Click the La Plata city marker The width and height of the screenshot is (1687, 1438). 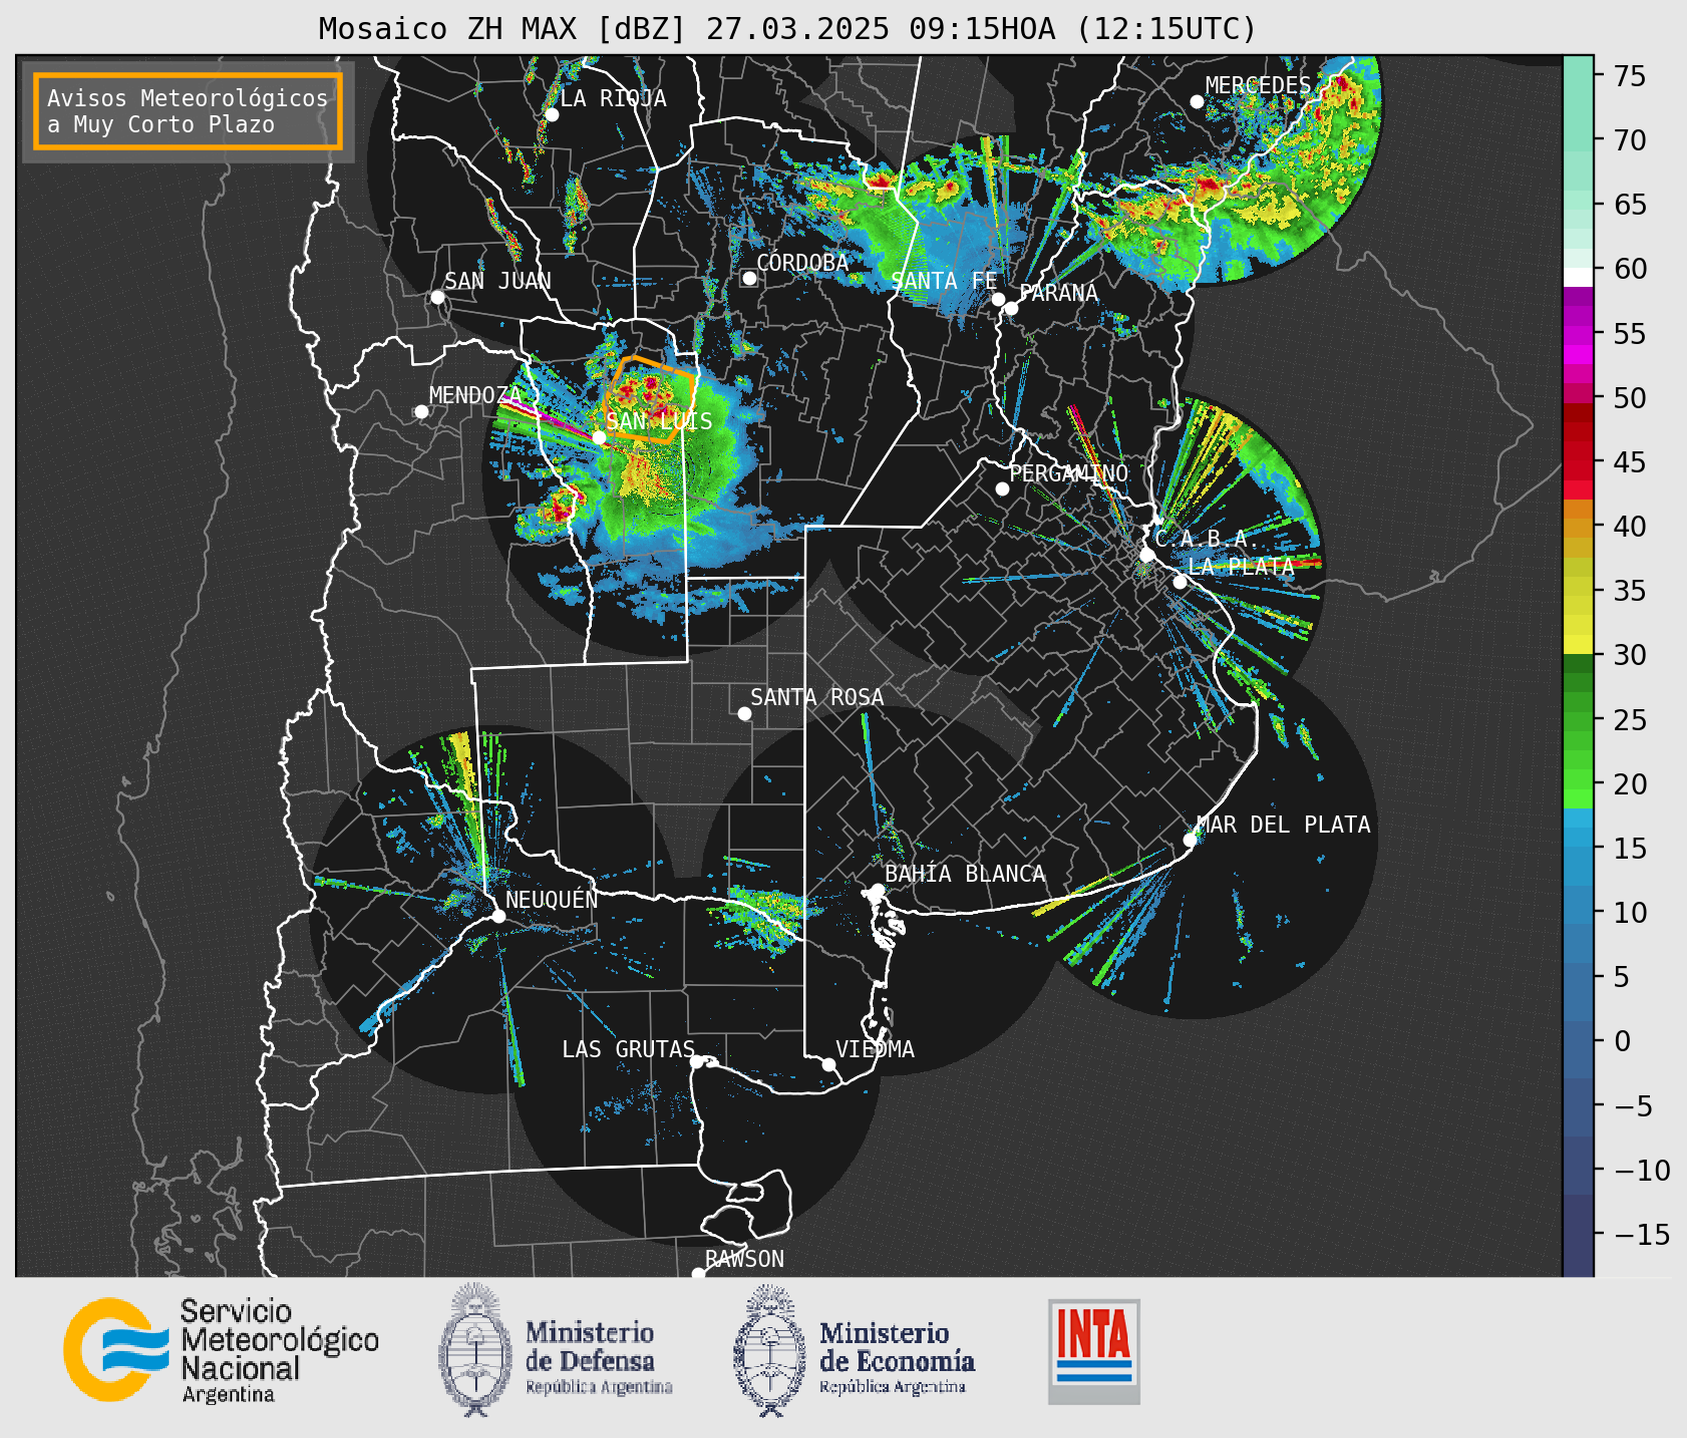[x=1180, y=582]
